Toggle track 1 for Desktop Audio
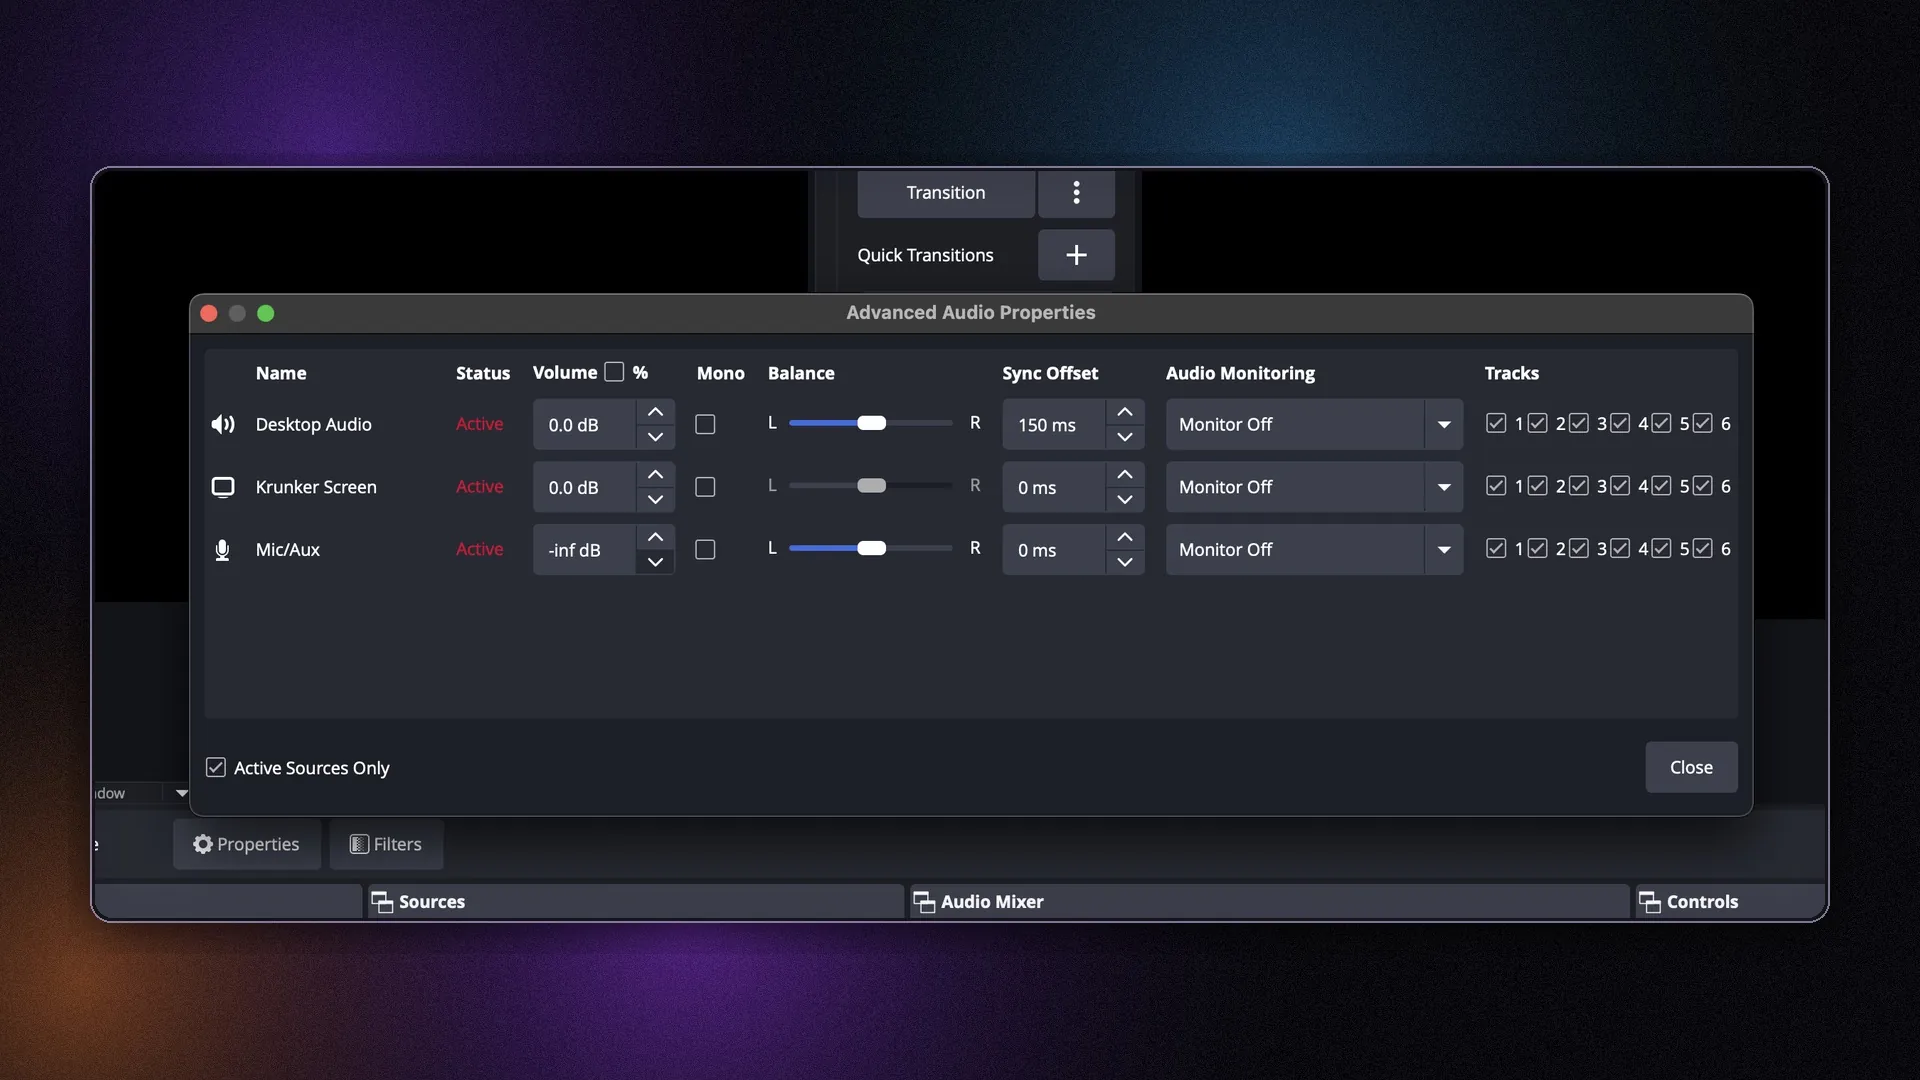 1496,423
